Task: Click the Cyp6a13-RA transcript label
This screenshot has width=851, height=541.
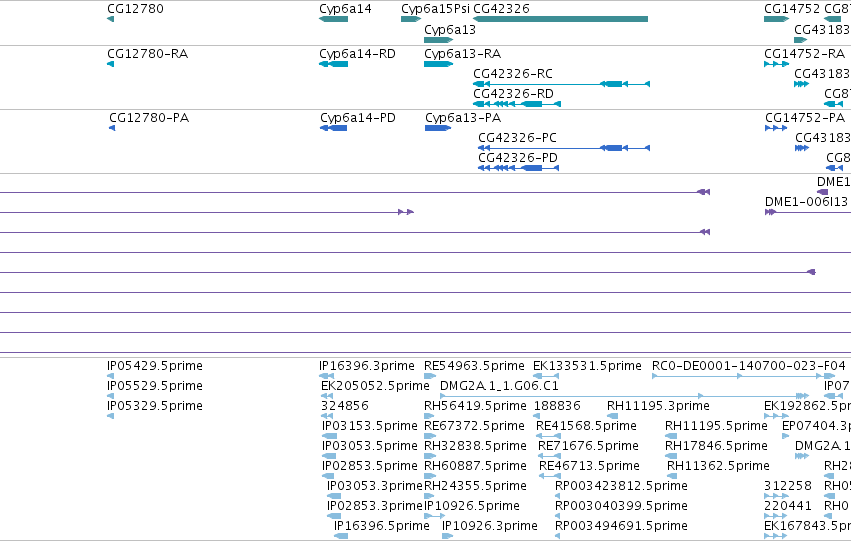Action: tap(462, 54)
